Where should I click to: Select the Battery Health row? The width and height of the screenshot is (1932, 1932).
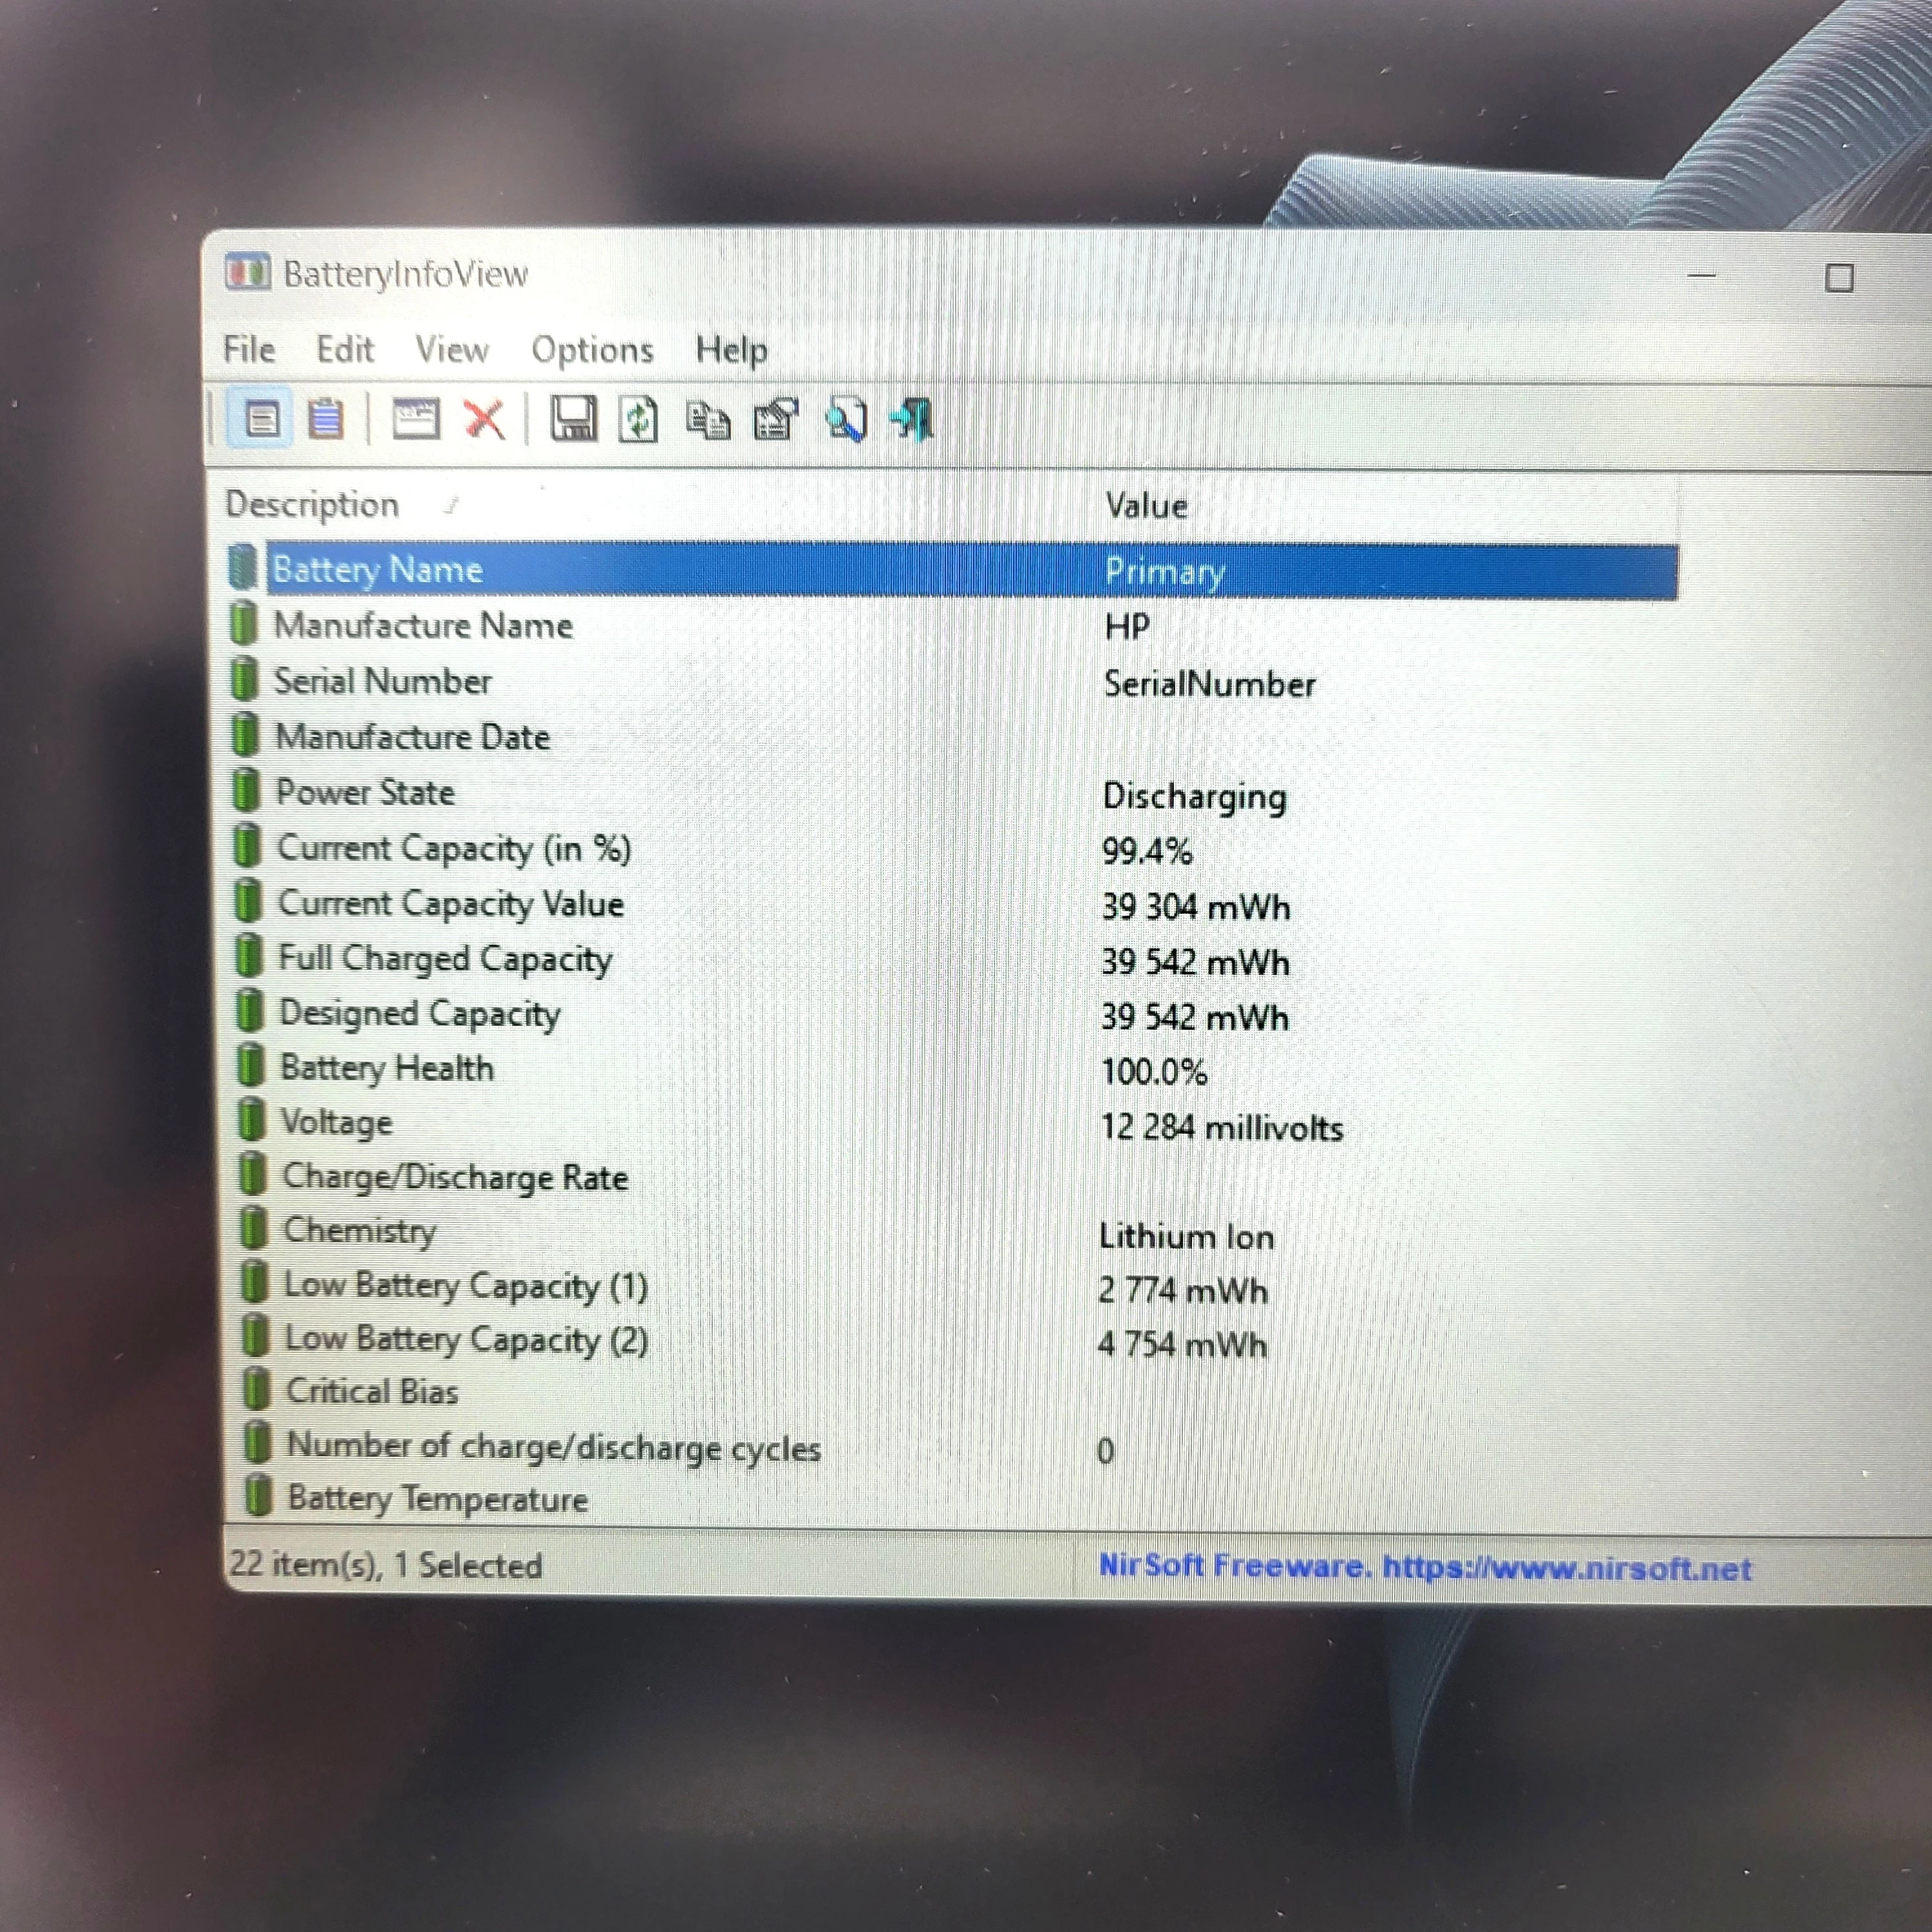coord(387,1068)
